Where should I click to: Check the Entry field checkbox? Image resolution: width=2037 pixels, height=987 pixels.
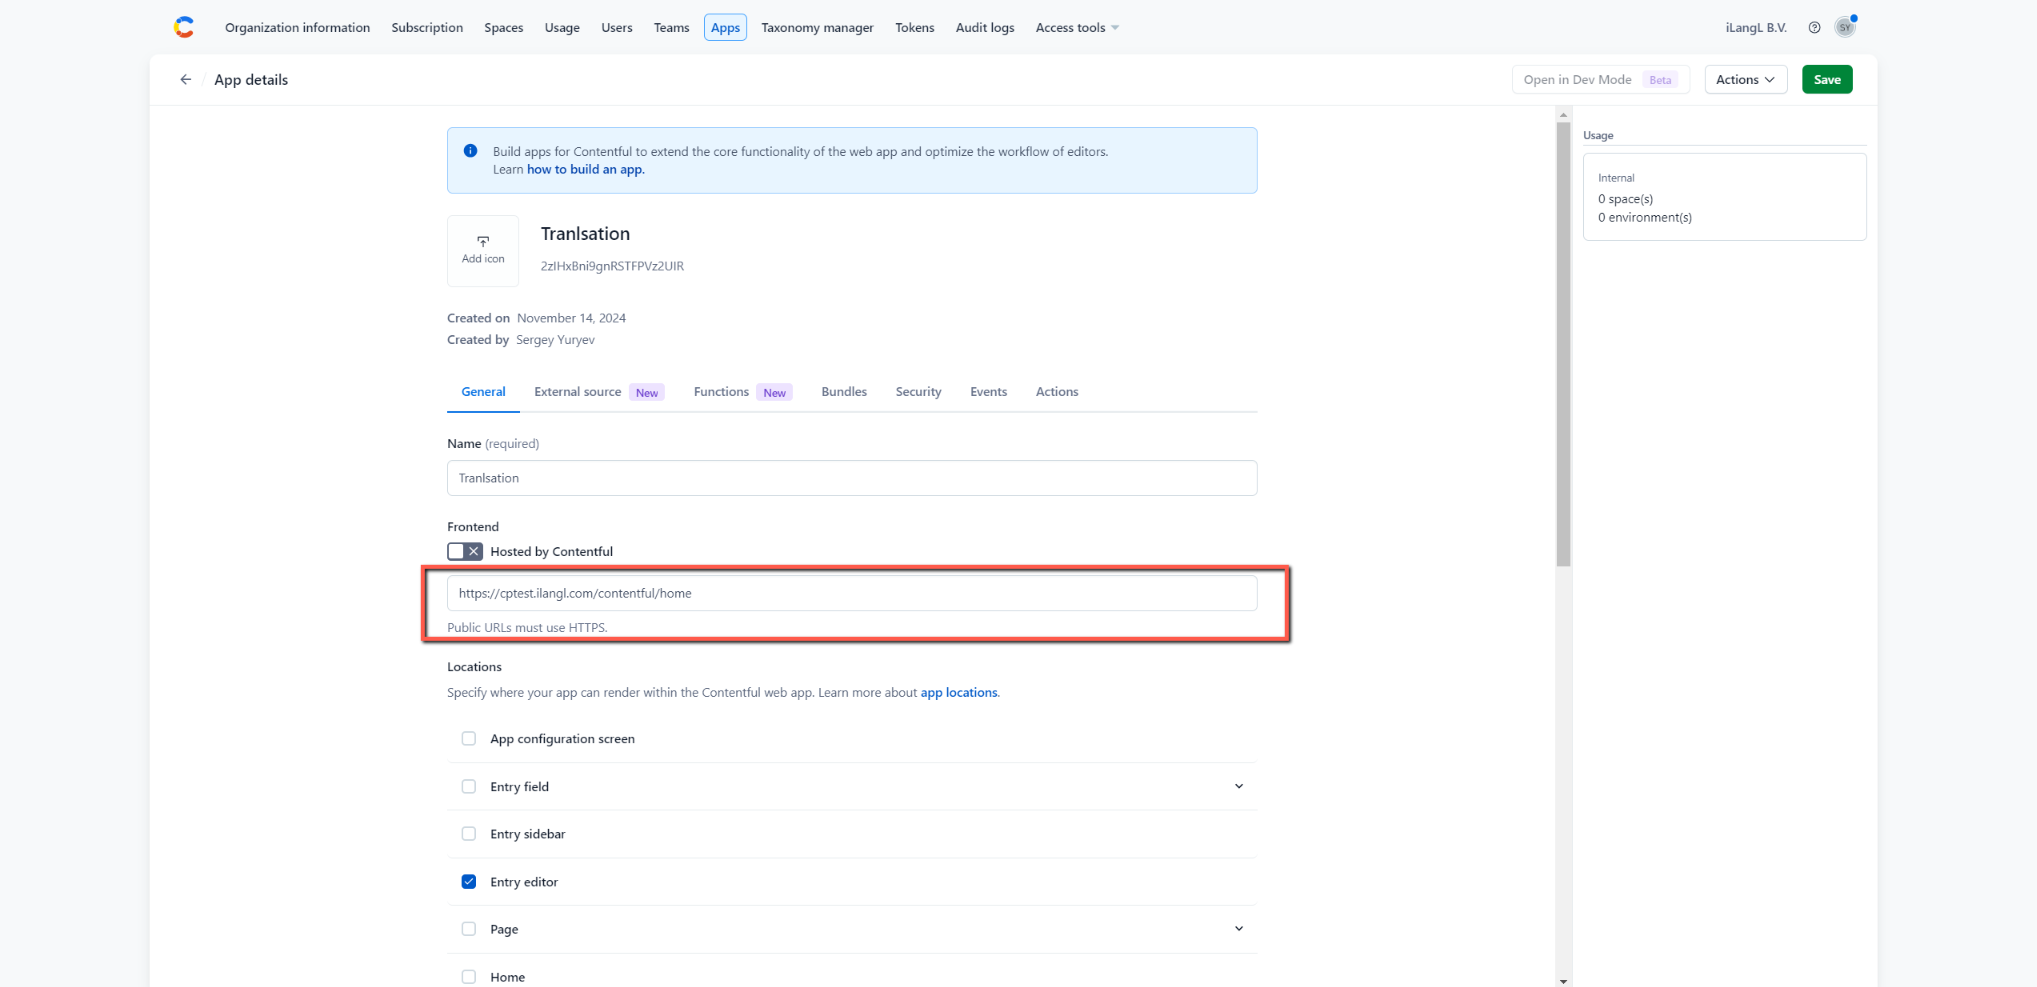(468, 787)
